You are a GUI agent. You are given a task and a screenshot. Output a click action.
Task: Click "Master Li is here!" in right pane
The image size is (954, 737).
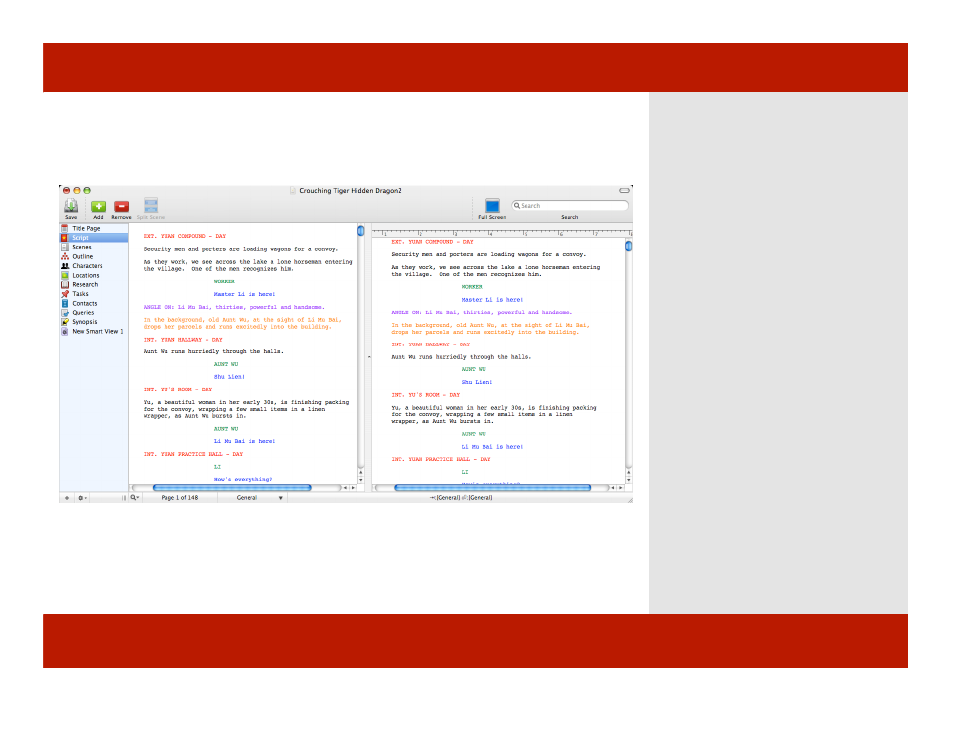[492, 300]
